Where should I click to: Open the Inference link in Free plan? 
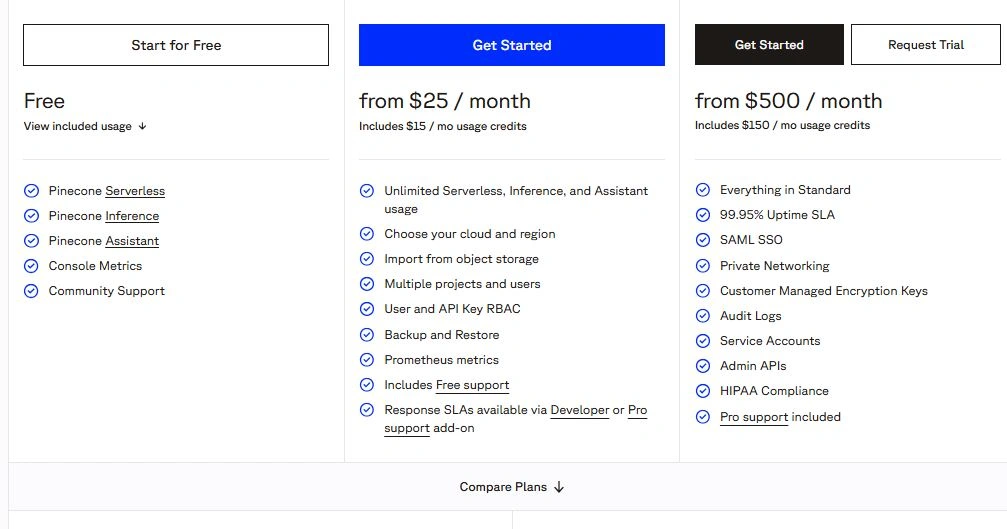[x=132, y=216]
